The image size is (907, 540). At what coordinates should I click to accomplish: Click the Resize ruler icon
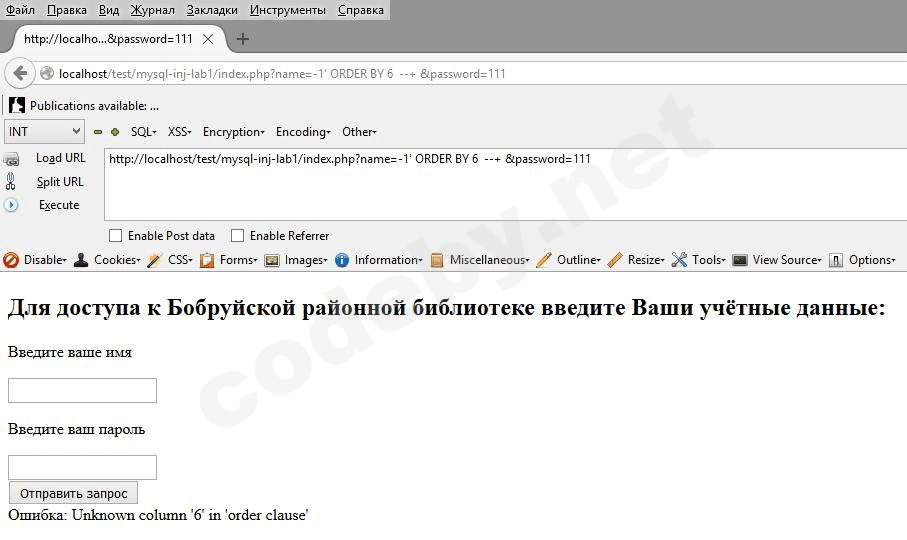tap(615, 260)
